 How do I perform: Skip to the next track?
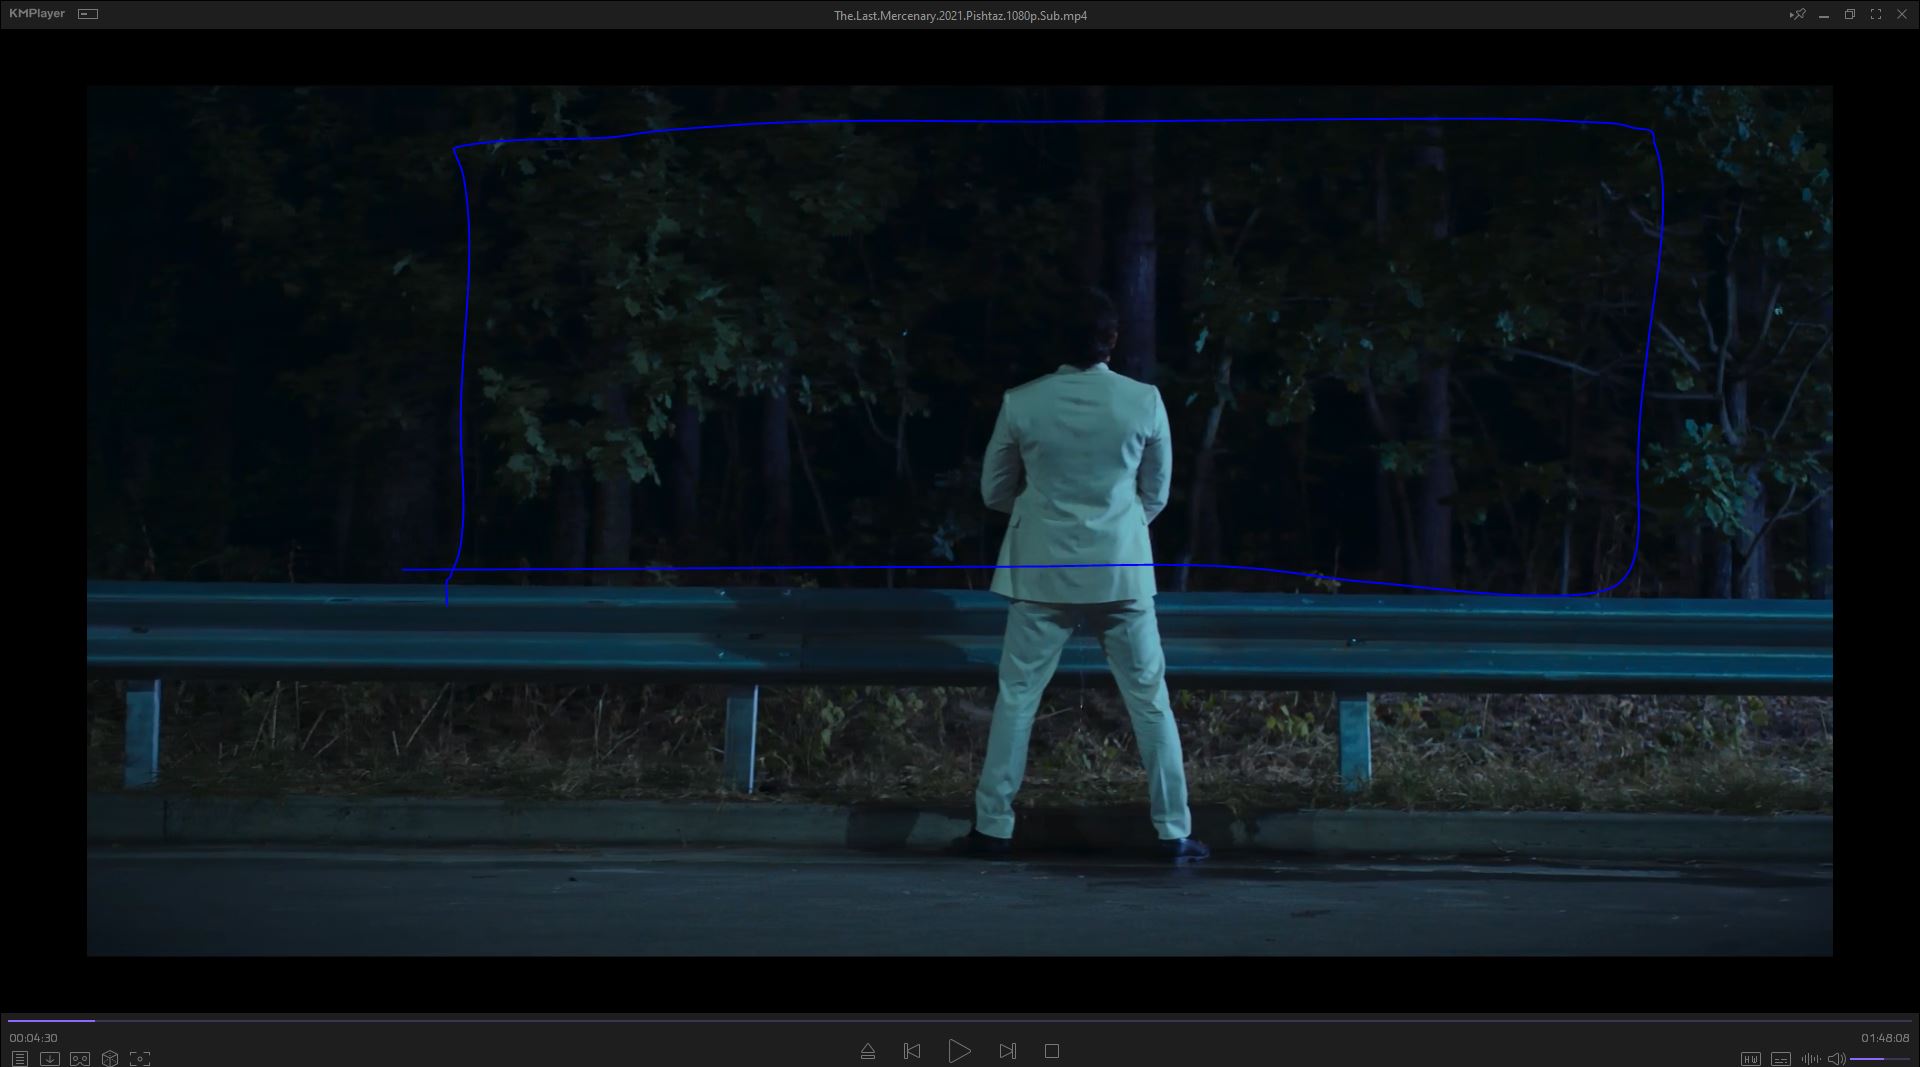coord(1007,1051)
